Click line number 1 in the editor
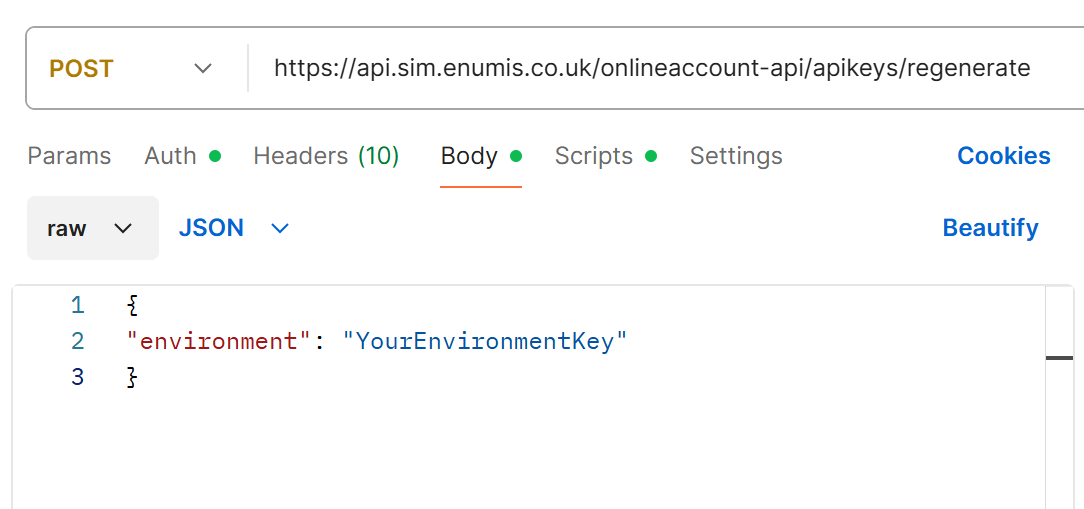The image size is (1084, 509). point(78,305)
